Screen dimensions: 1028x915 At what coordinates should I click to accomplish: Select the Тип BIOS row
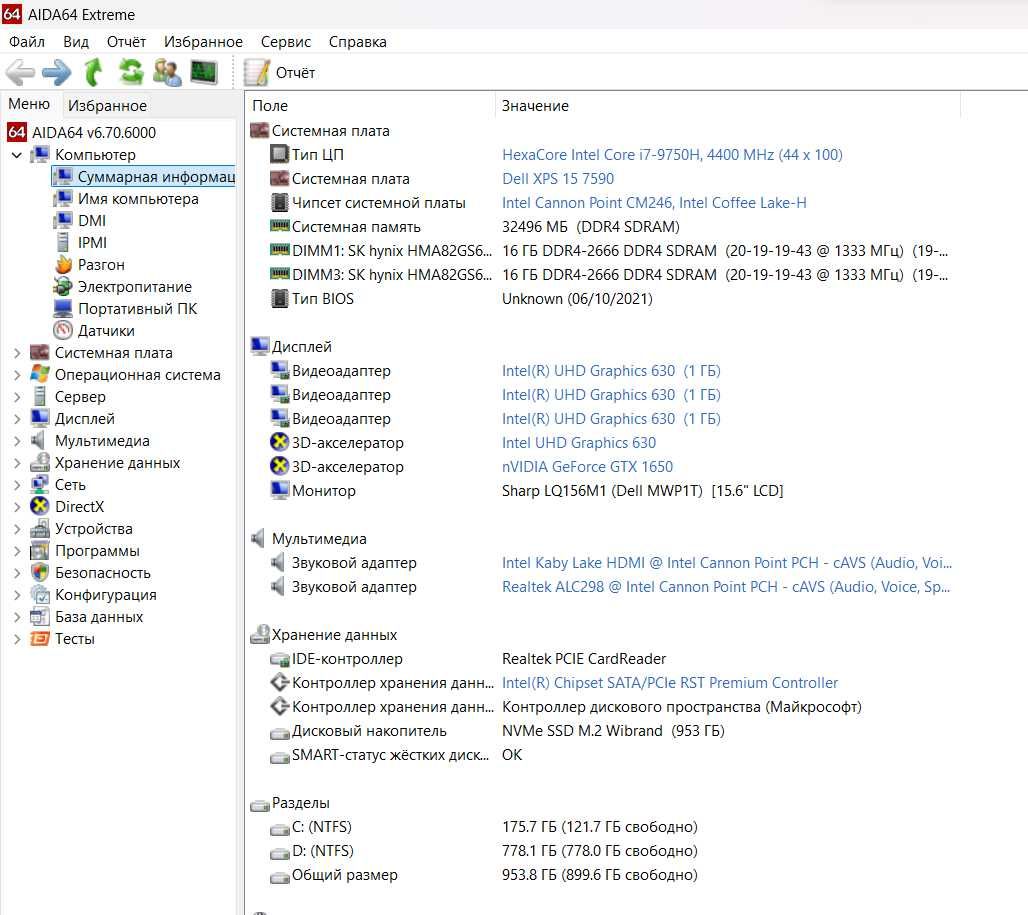pos(462,299)
